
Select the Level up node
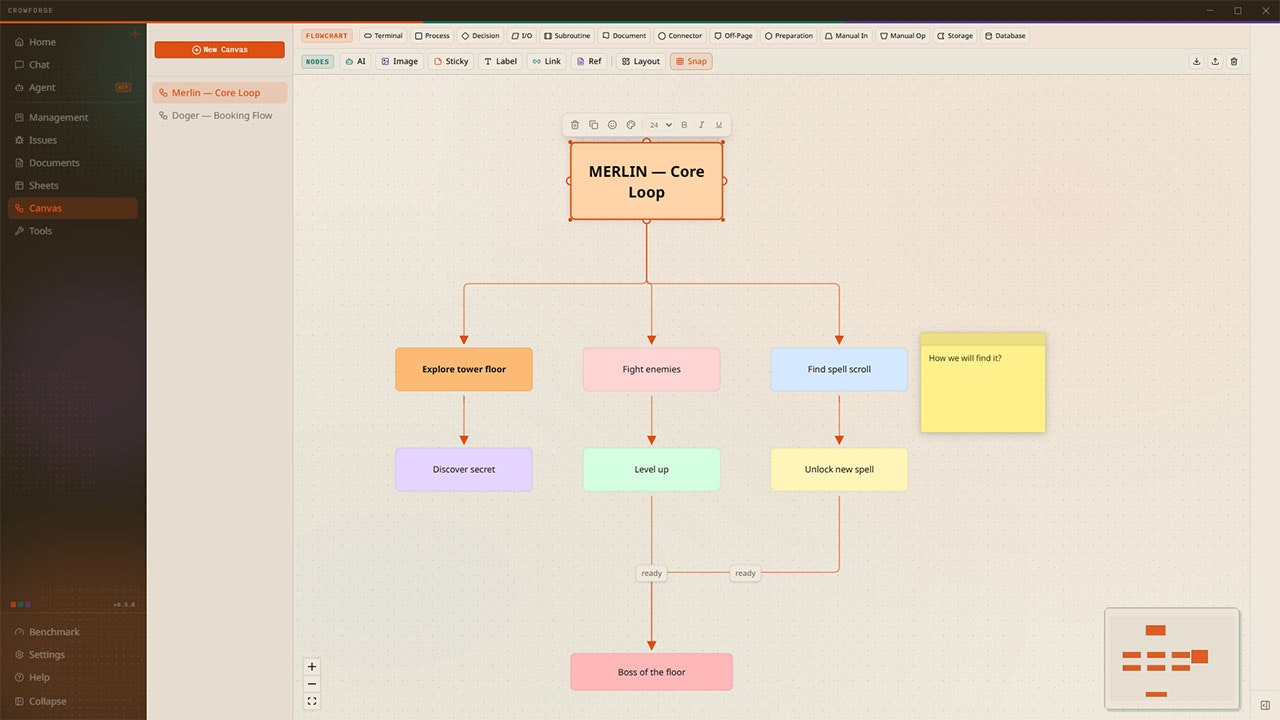652,469
